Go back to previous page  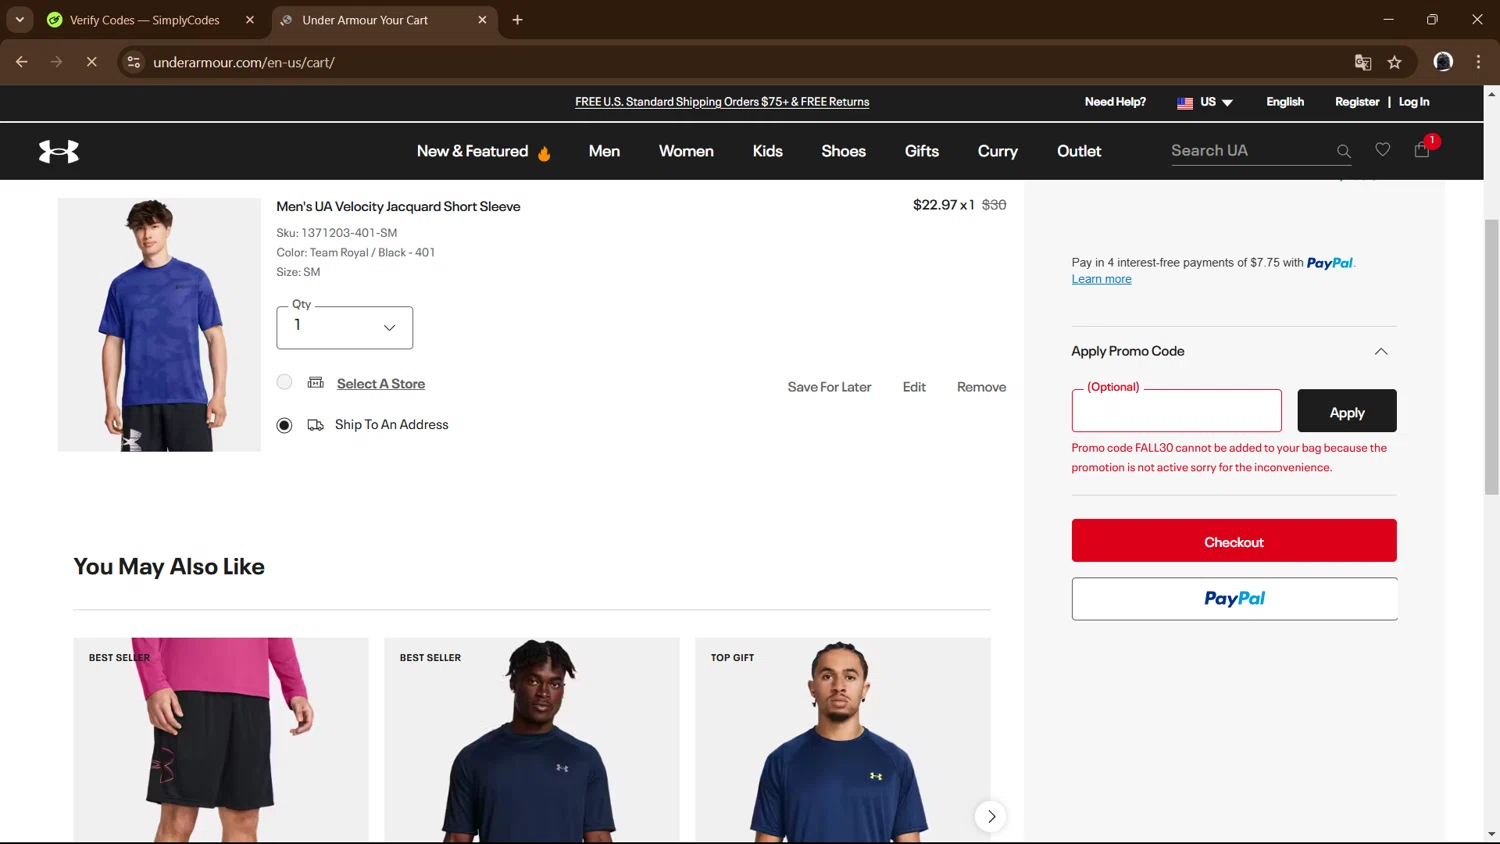click(x=22, y=62)
